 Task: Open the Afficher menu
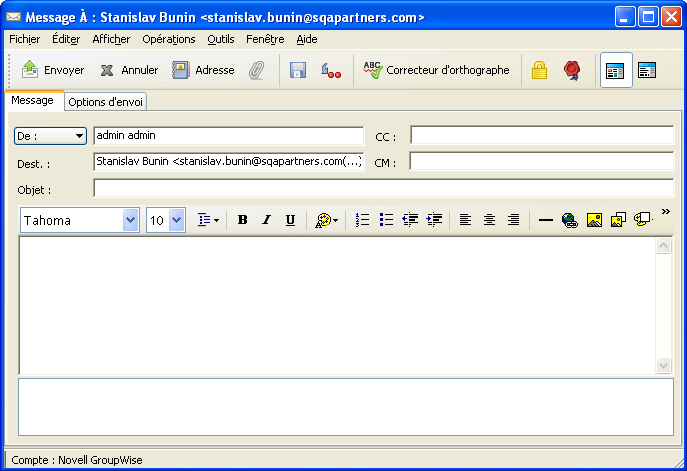coord(111,39)
